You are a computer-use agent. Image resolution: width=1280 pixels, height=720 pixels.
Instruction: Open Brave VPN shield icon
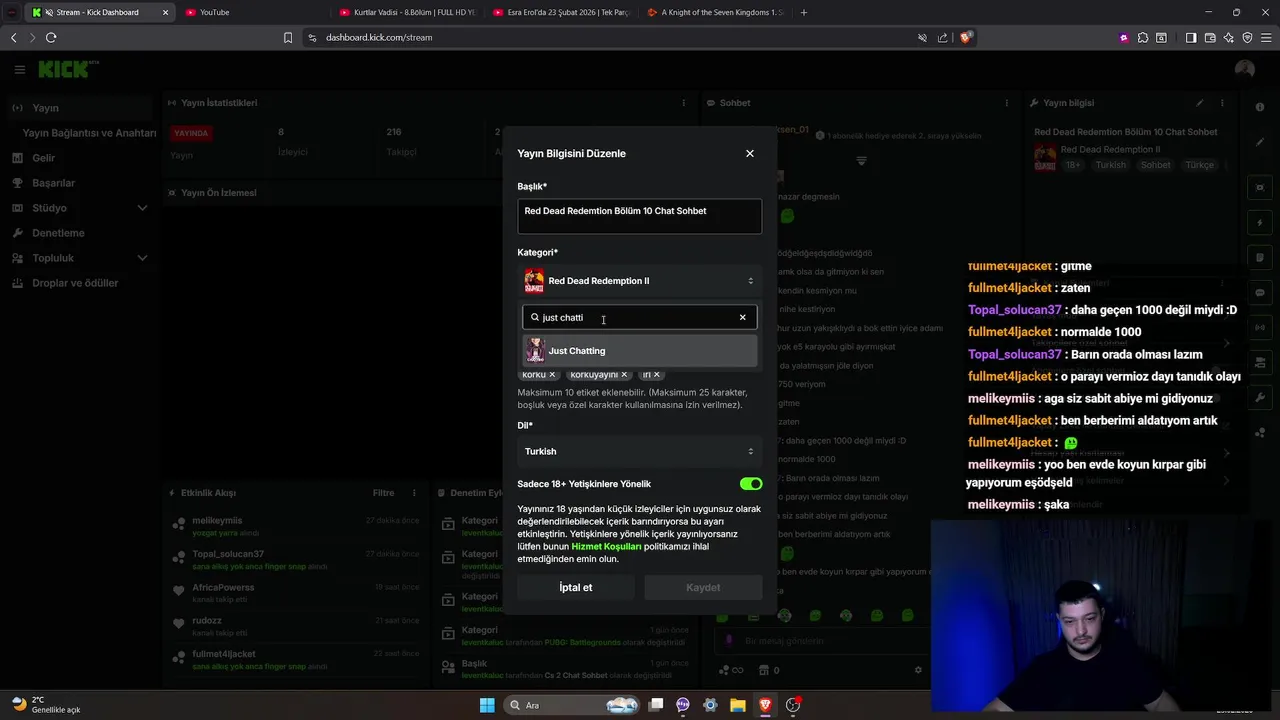click(x=1247, y=37)
